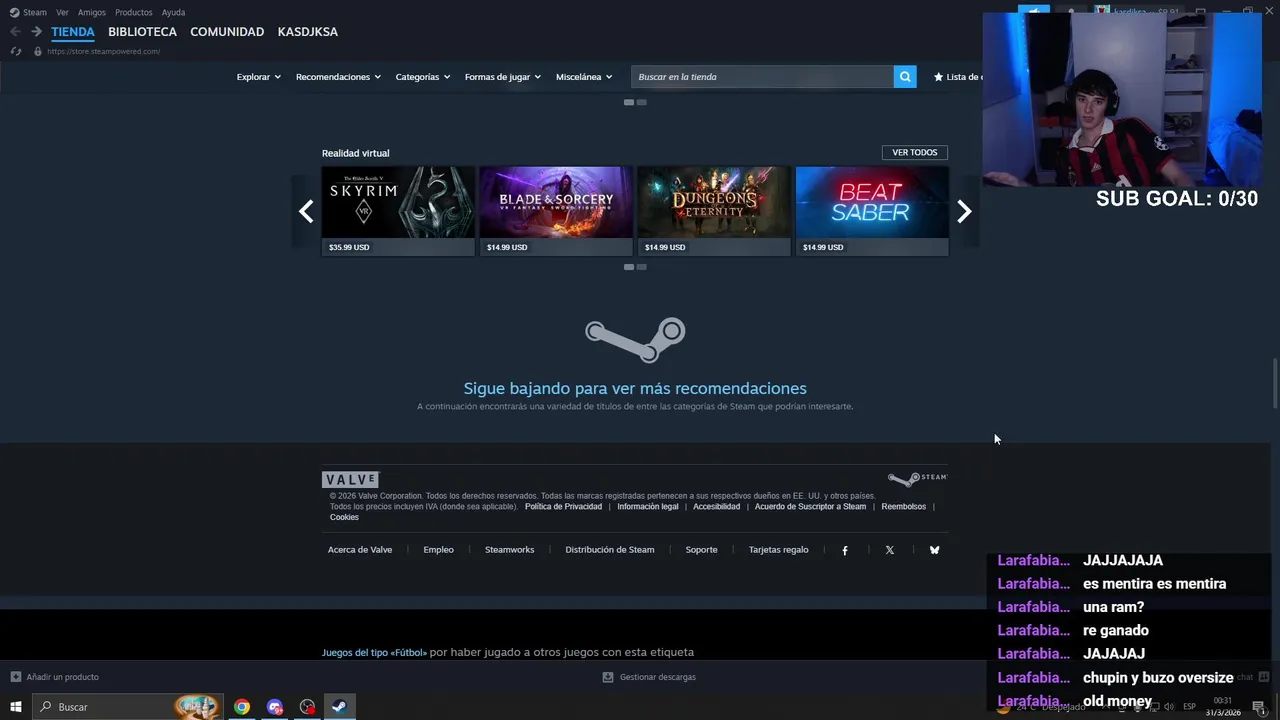Switch to the TIENDA tab
Screen dimensions: 1280x720
coord(73,32)
